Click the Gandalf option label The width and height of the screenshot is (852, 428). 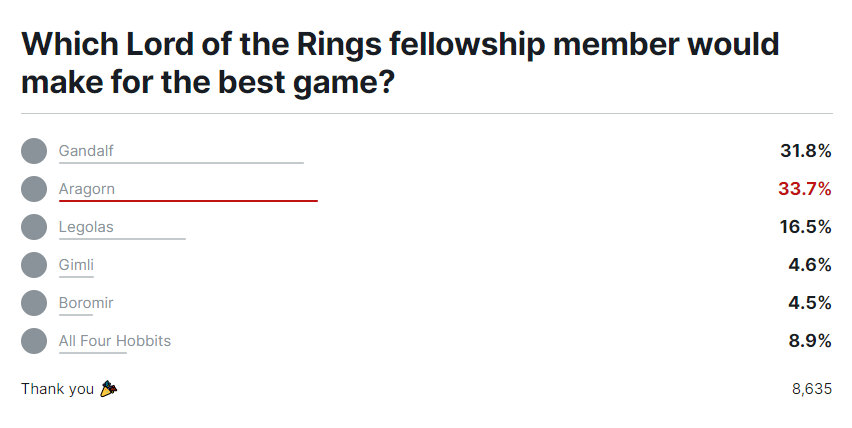[86, 151]
